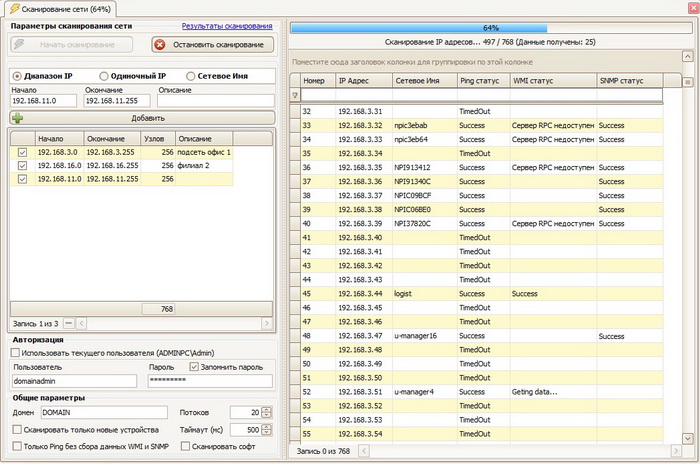Viewport: 700px width, 464px height.
Task: Click the scroll-down arrow of the results table
Action: tap(689, 437)
